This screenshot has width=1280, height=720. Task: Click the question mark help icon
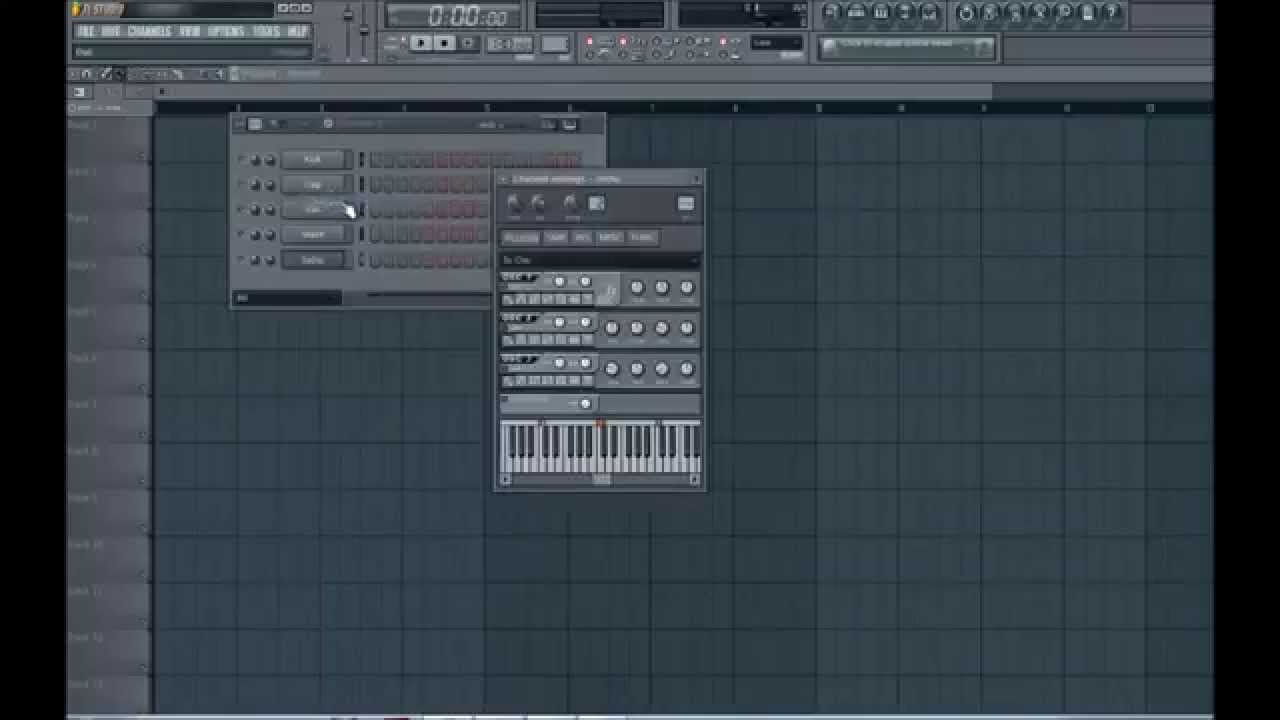1113,13
